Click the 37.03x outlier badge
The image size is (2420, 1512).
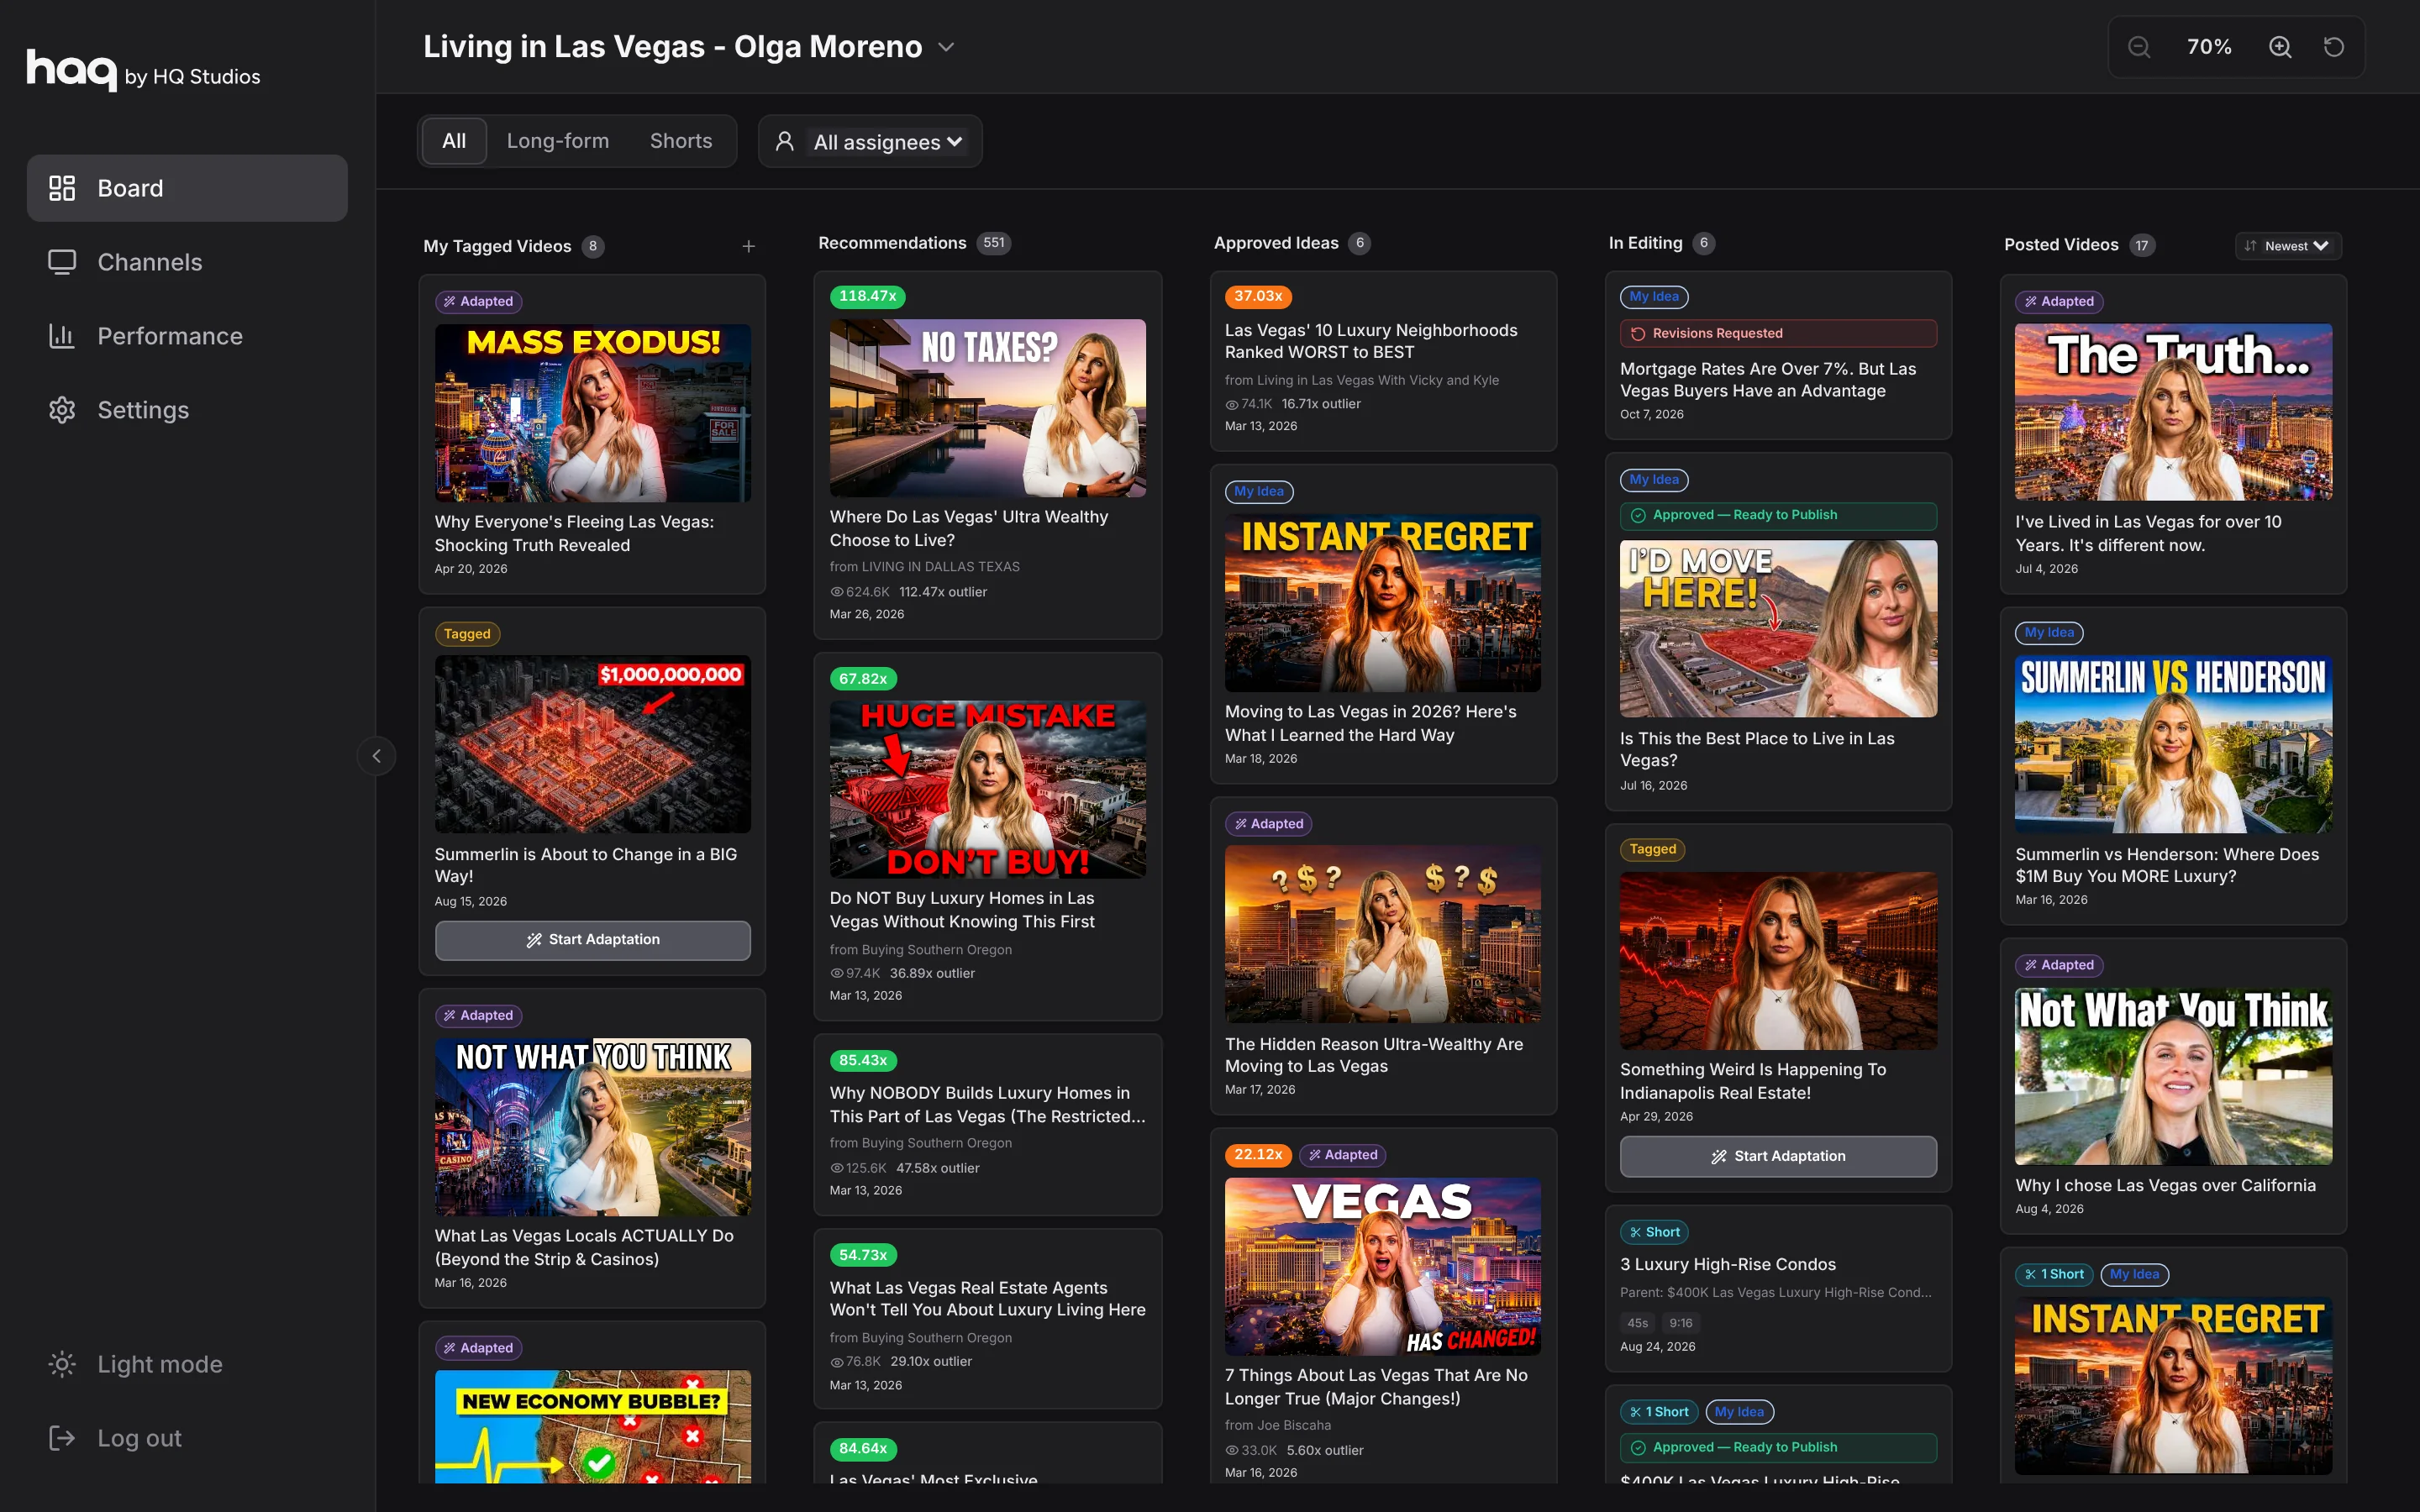coord(1258,296)
